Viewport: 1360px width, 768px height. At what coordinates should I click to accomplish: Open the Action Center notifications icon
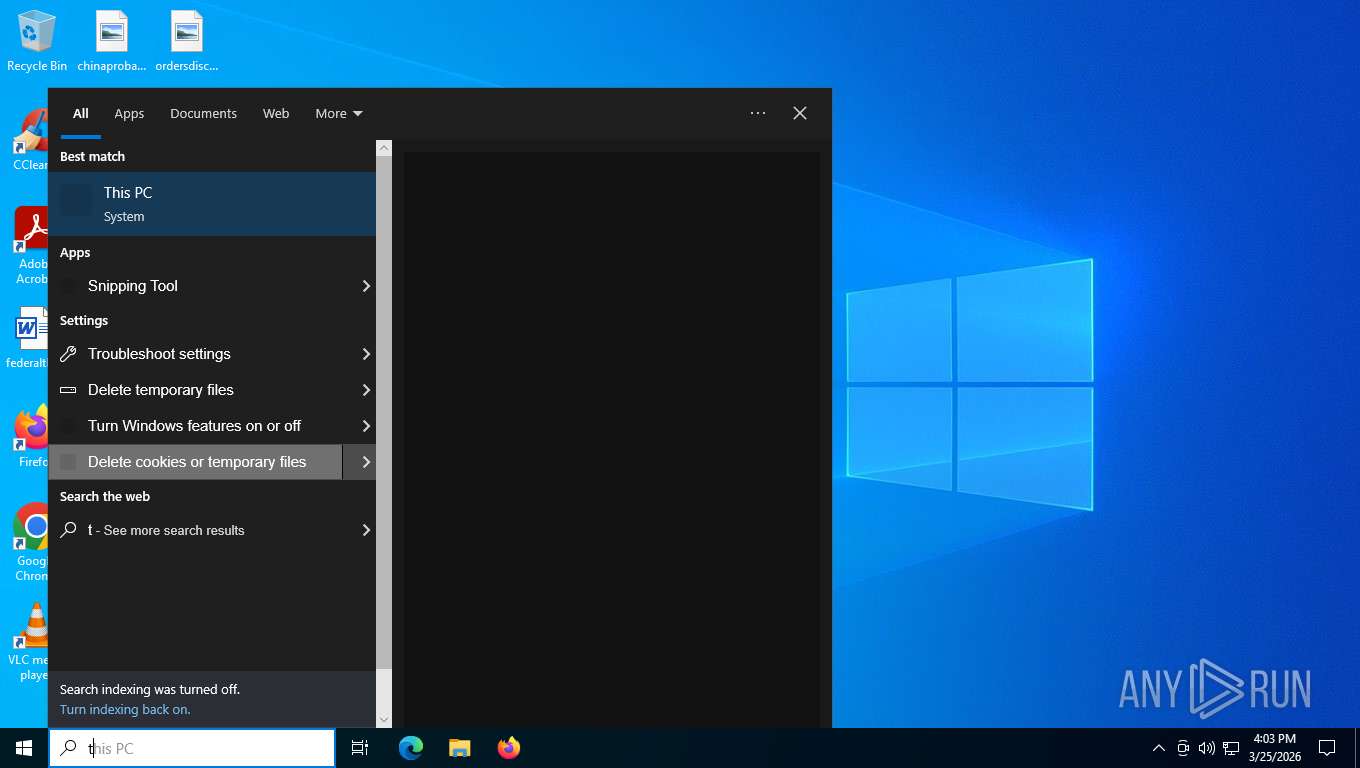(1327, 748)
